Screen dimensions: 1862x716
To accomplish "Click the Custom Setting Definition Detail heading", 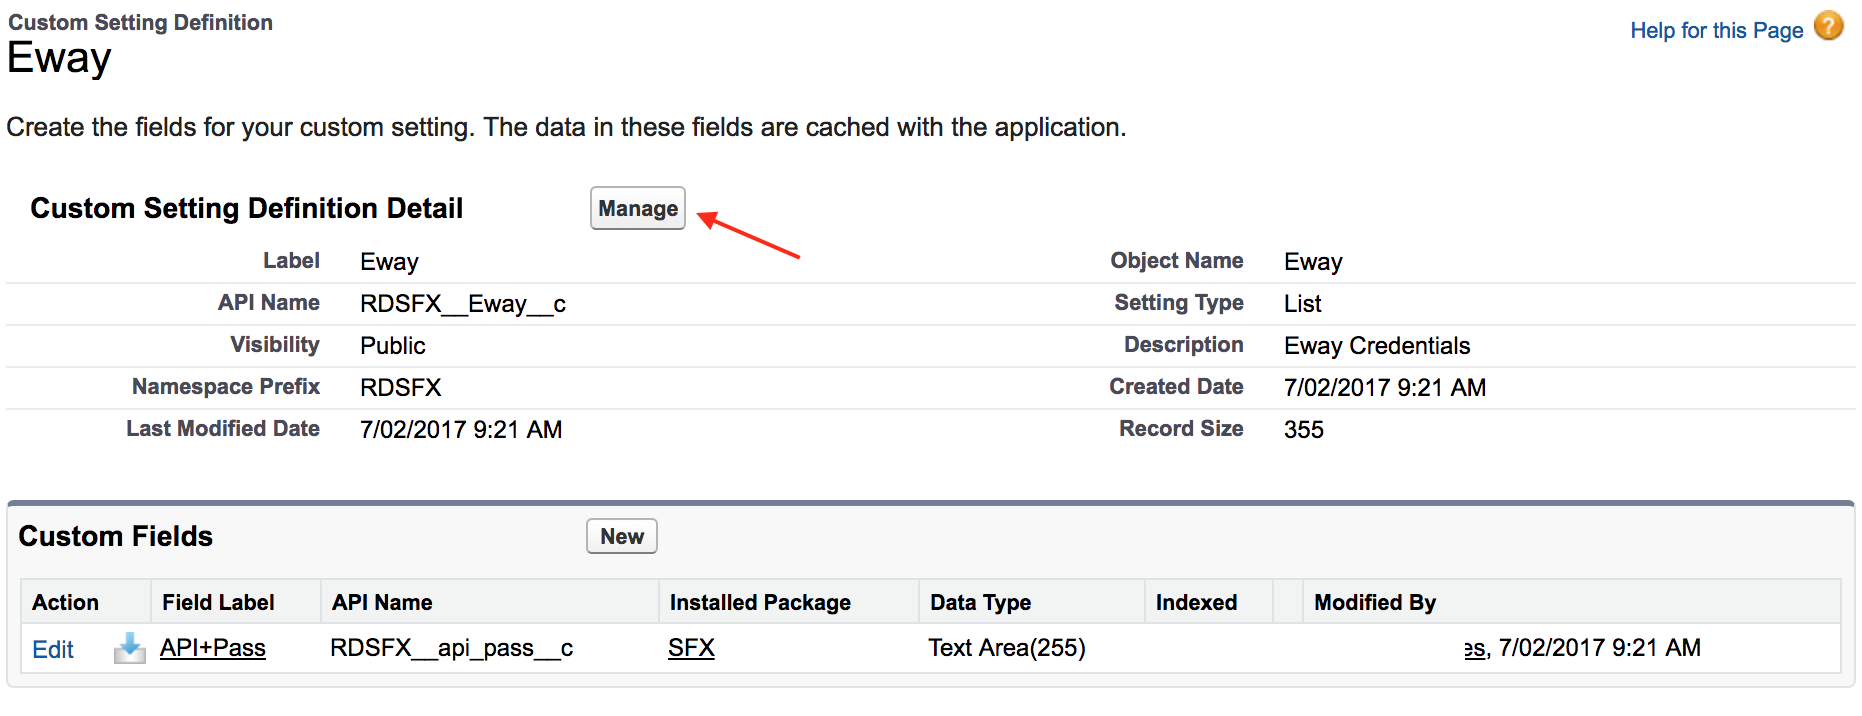I will coord(247,208).
